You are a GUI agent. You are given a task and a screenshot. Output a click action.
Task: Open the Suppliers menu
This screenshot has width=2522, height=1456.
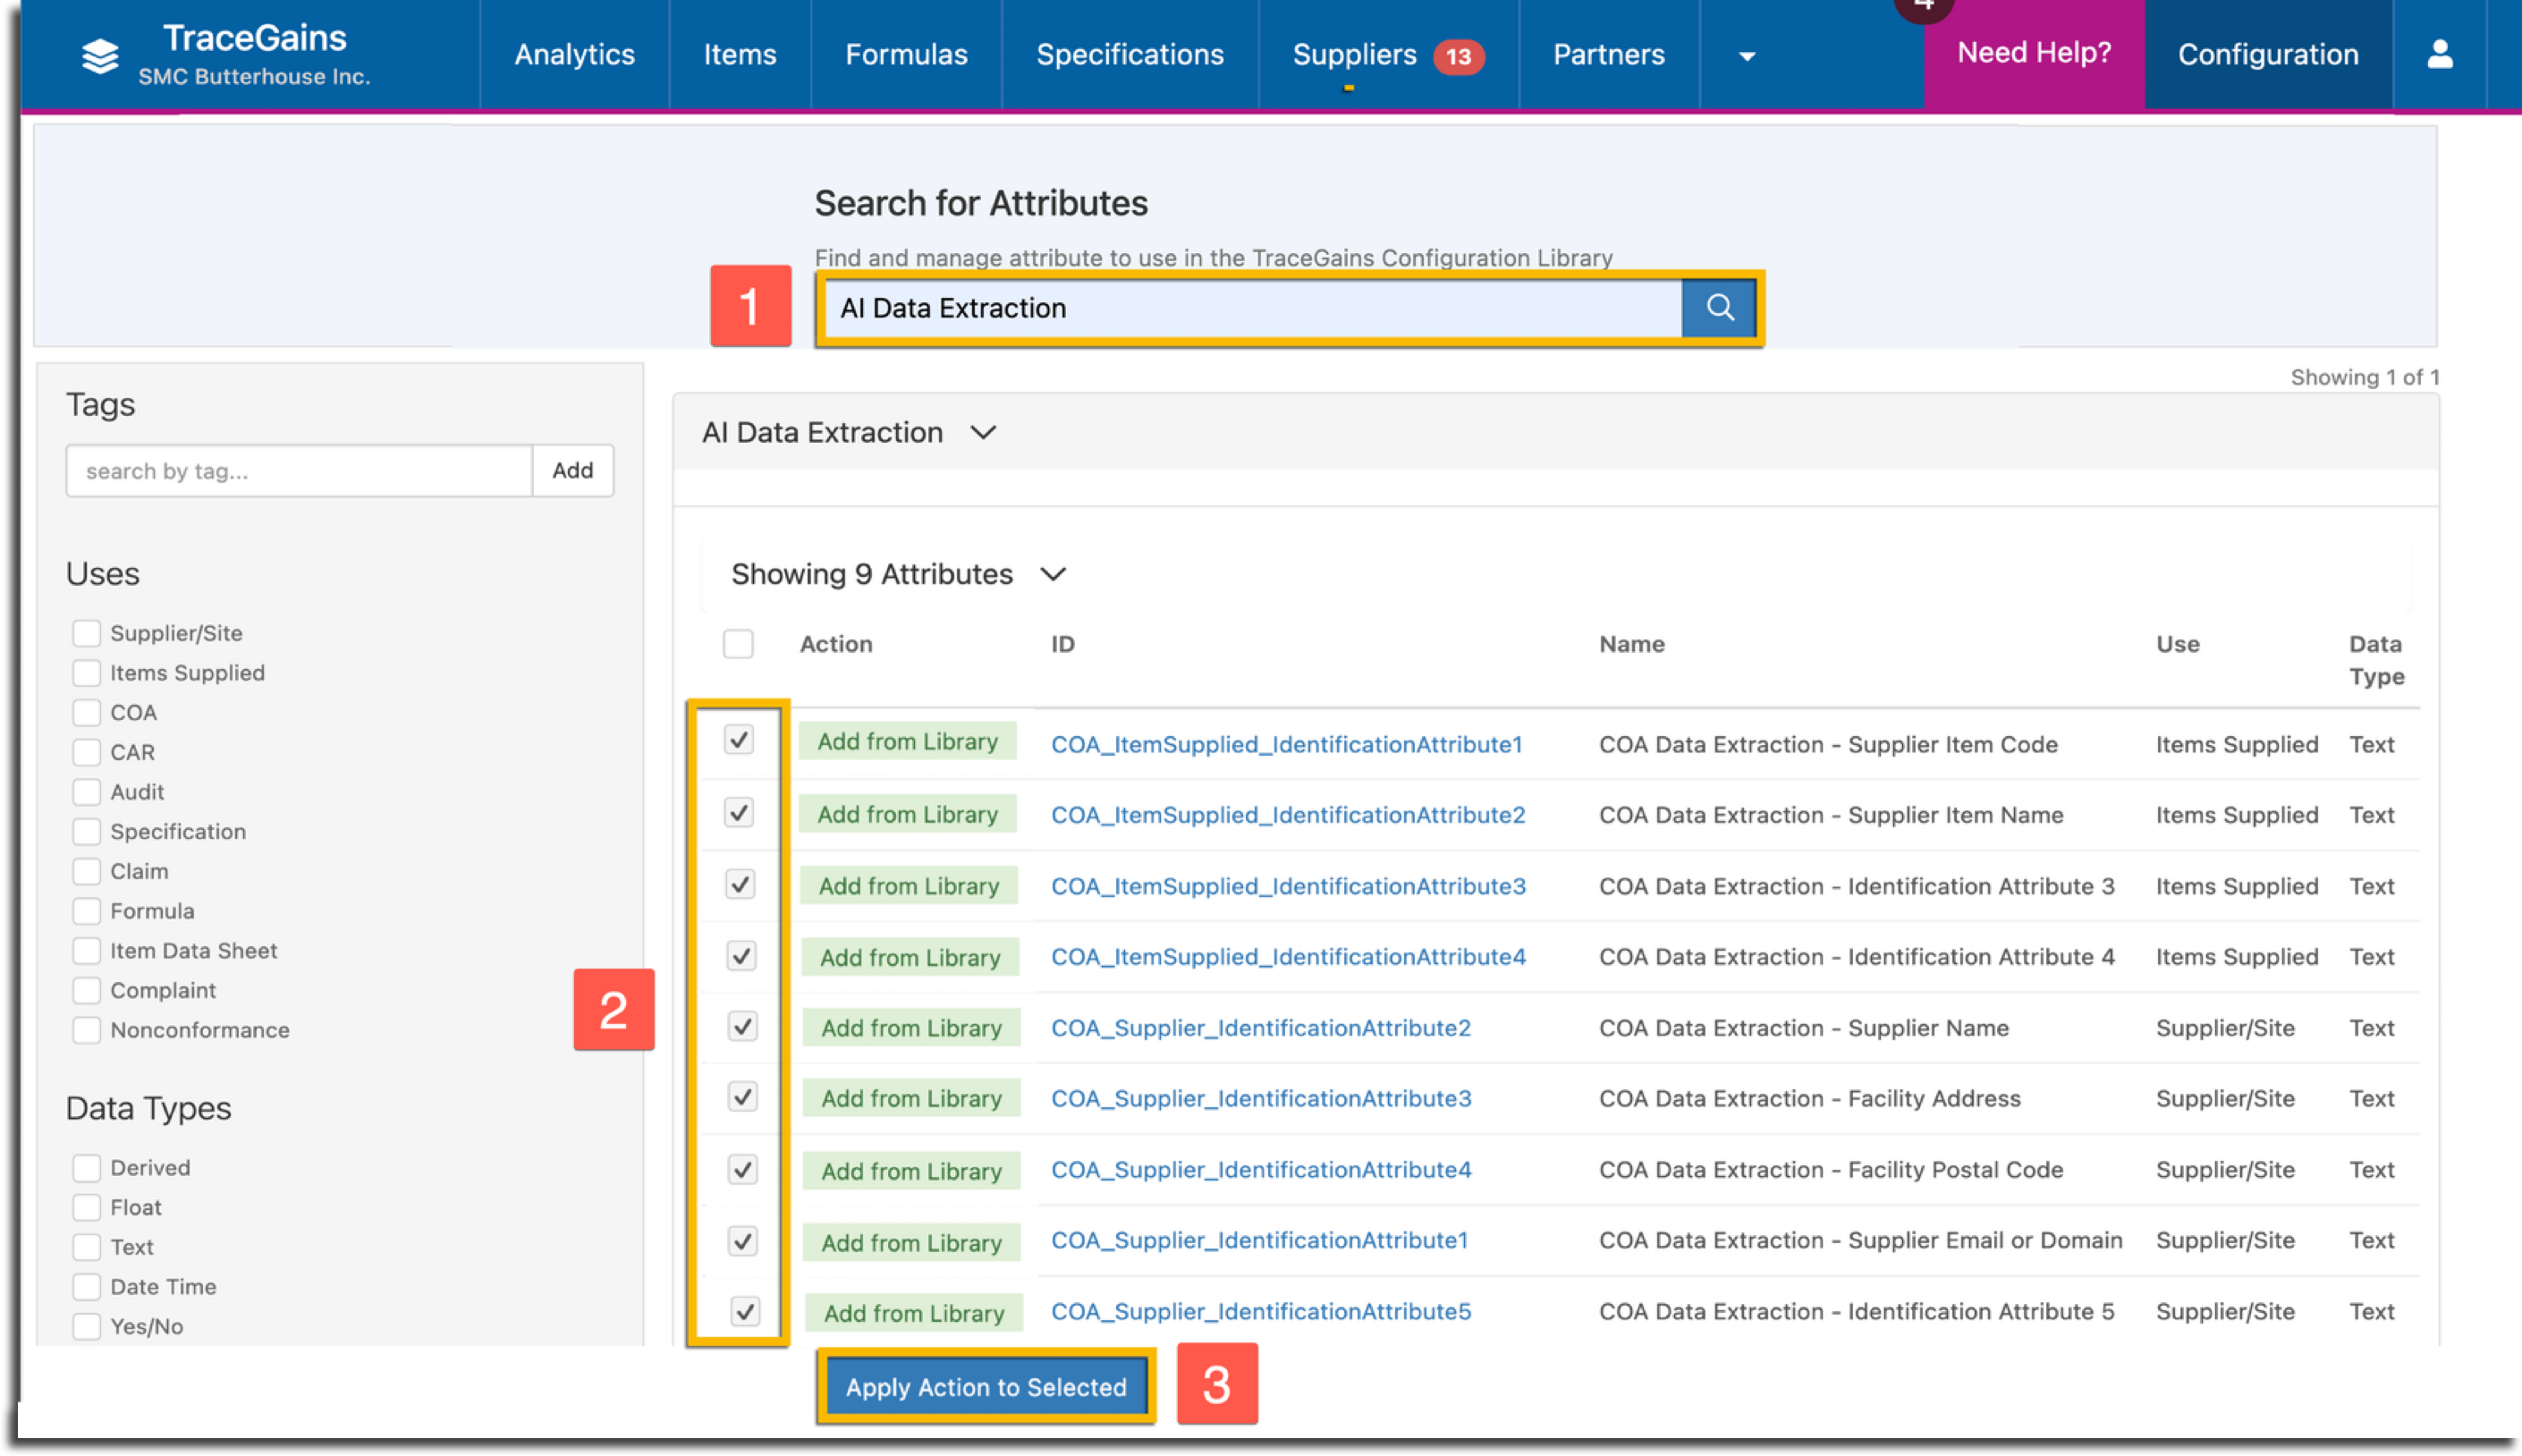pos(1354,54)
